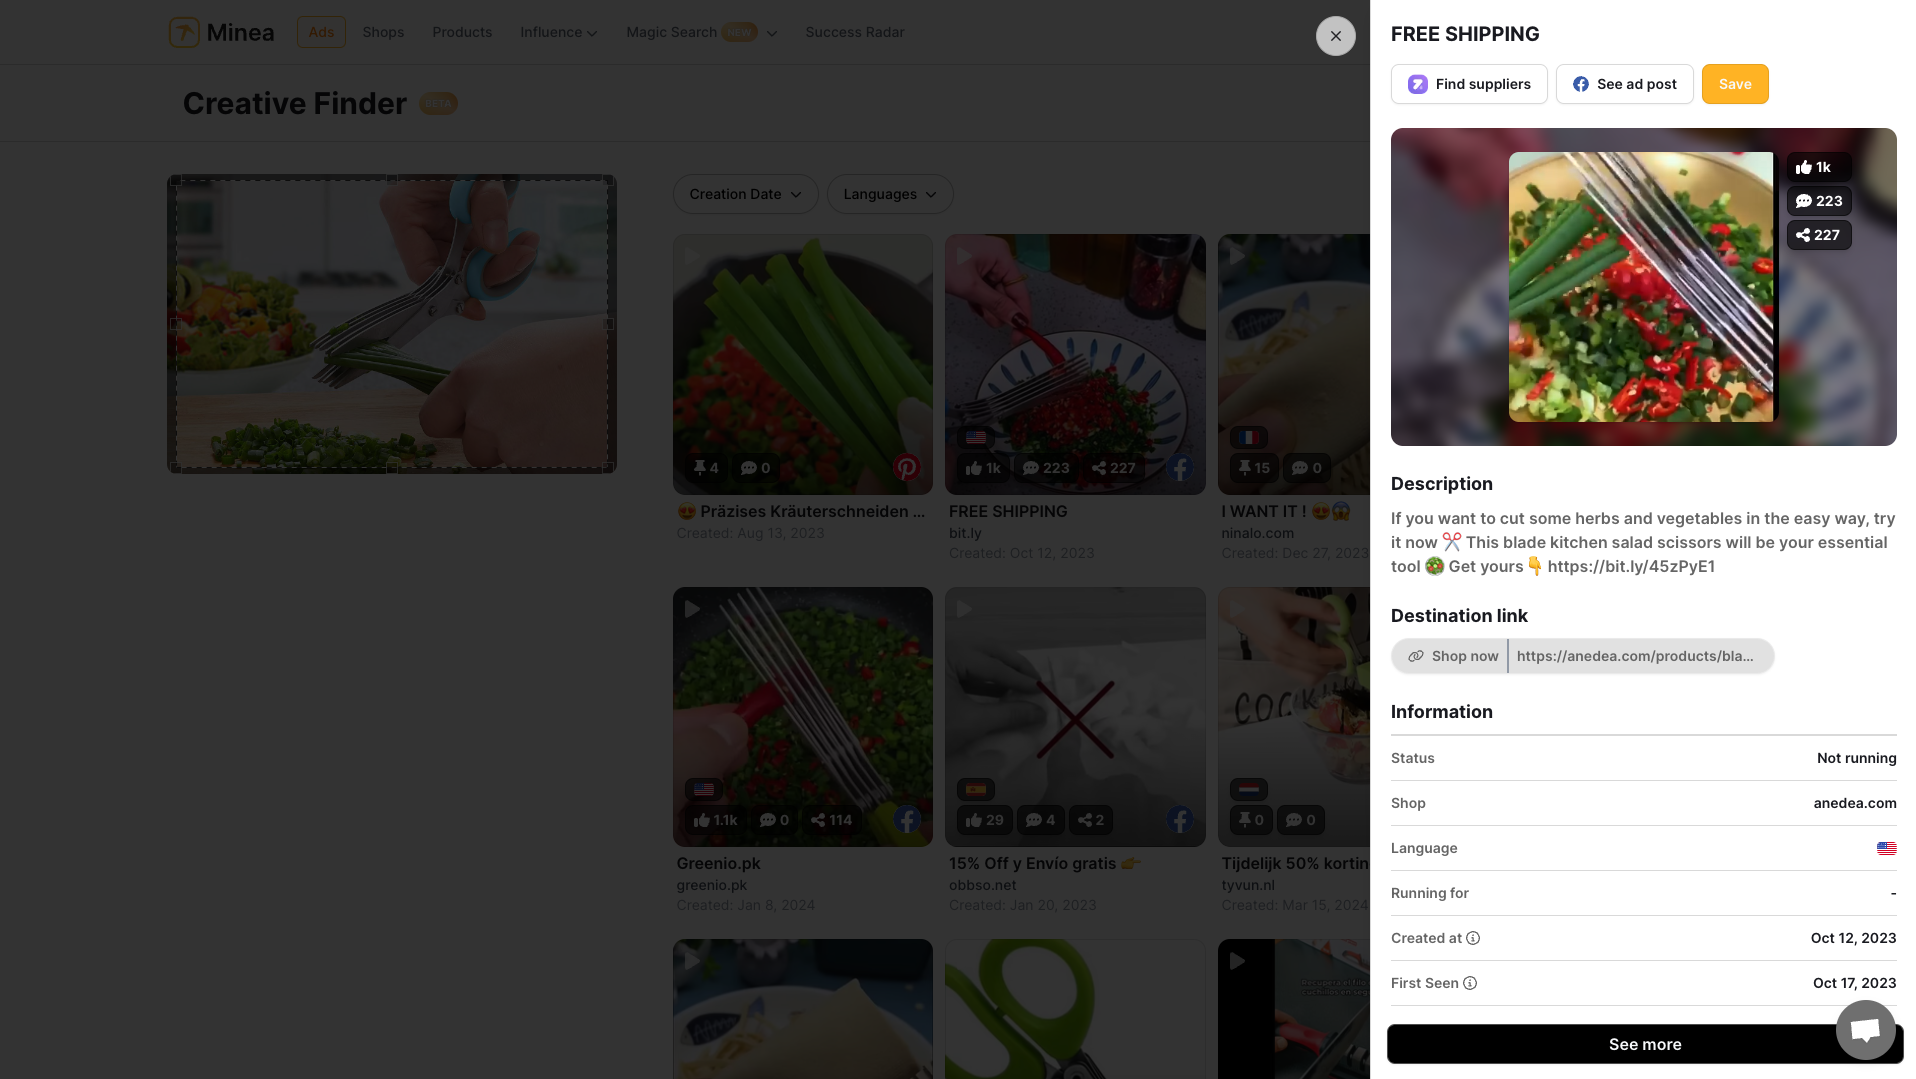
Task: Click the 227 shares badge in panel
Action: (x=1818, y=235)
